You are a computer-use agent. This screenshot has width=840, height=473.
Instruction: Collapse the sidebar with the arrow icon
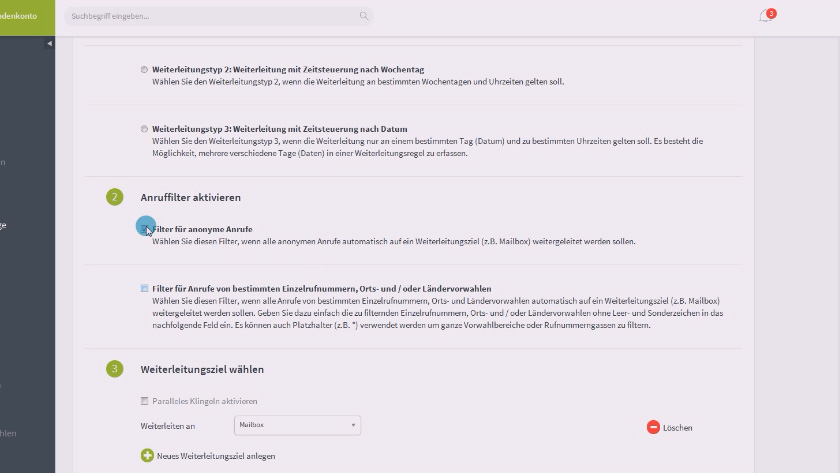click(50, 44)
